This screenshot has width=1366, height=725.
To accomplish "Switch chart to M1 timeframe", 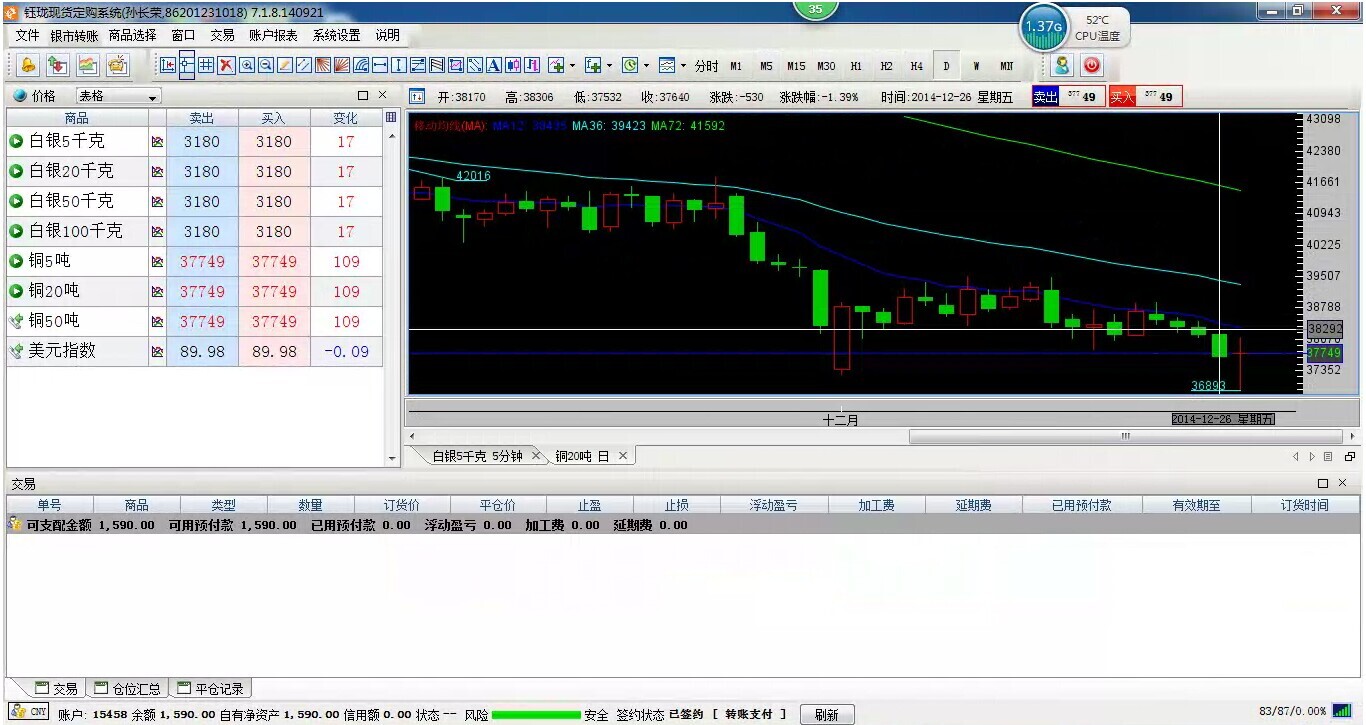I will coord(736,66).
